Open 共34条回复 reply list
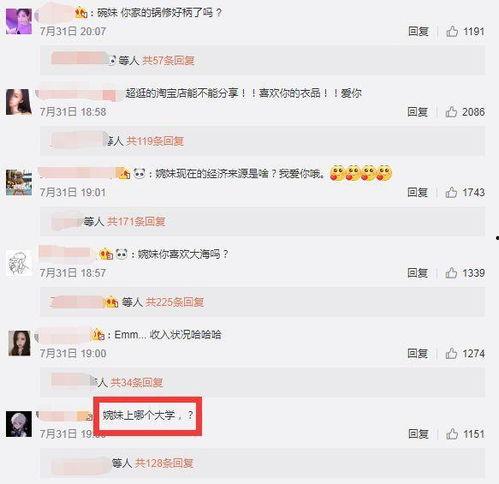Screen dimensions: 499x484 click(x=137, y=382)
